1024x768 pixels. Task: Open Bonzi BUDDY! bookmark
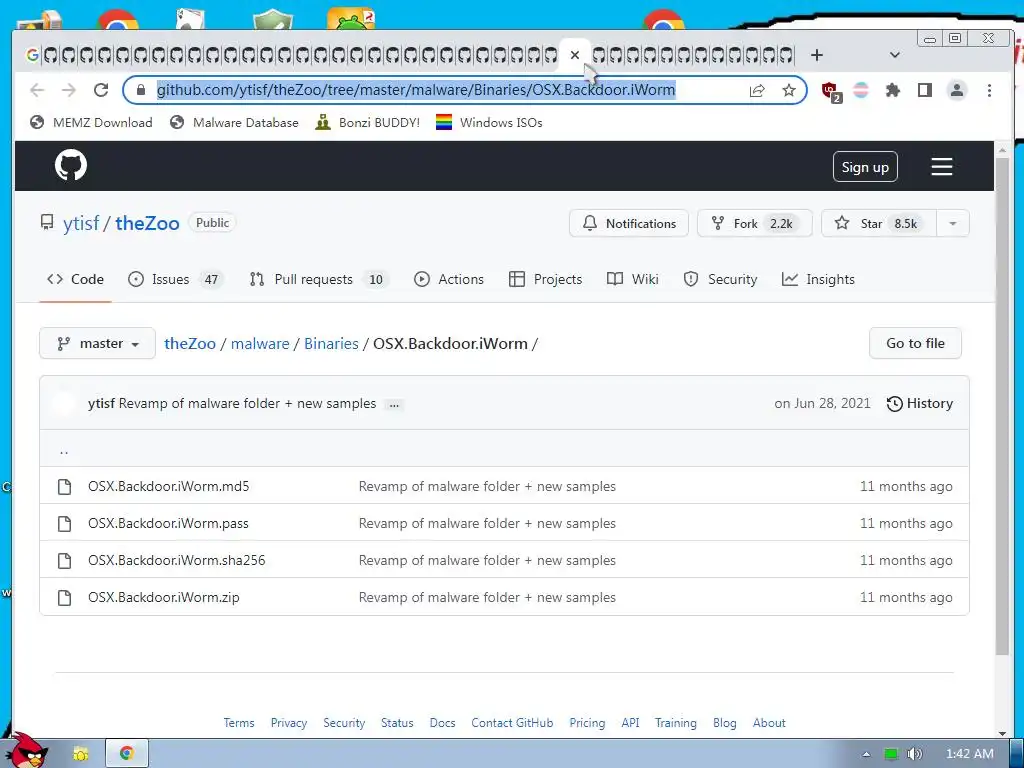coord(367,123)
